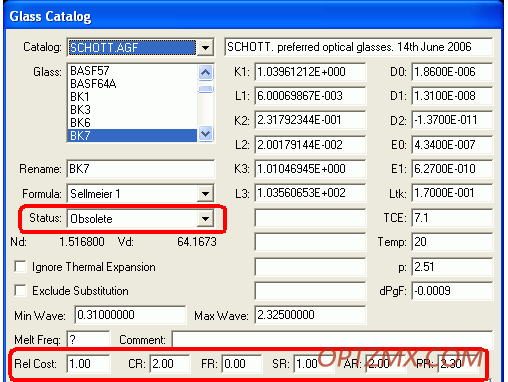Click the Melt Freq field
This screenshot has height=382, width=508.
88,340
